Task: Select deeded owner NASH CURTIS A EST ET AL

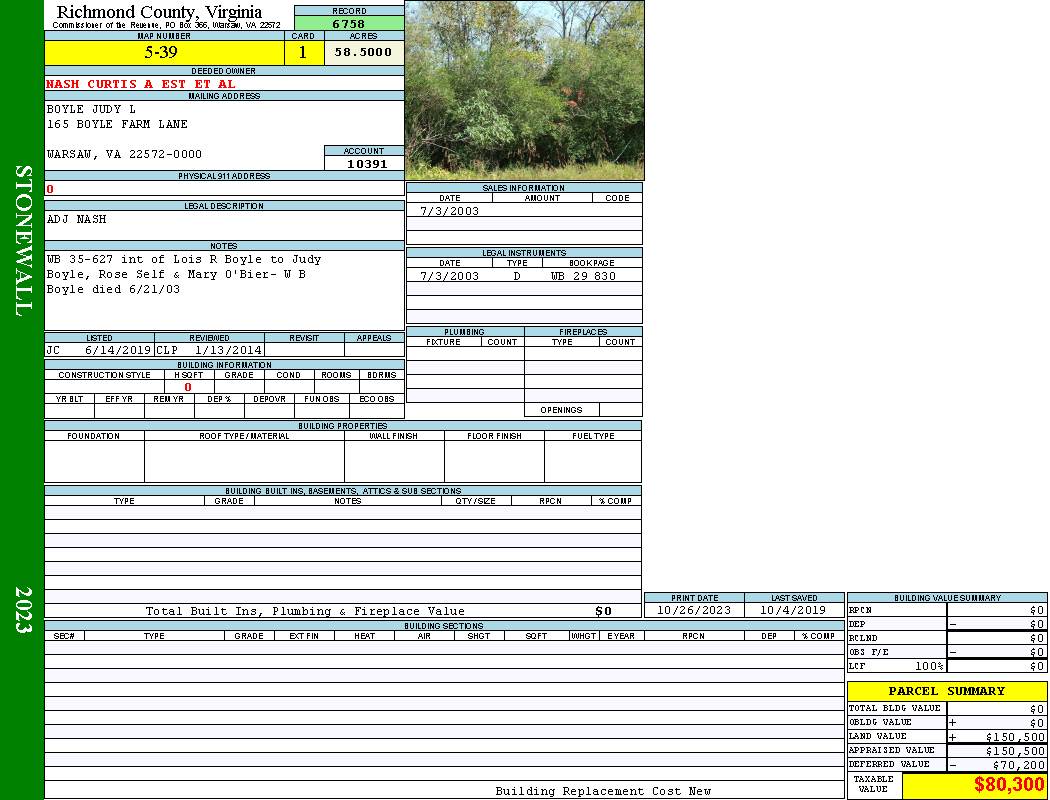Action: click(x=141, y=84)
